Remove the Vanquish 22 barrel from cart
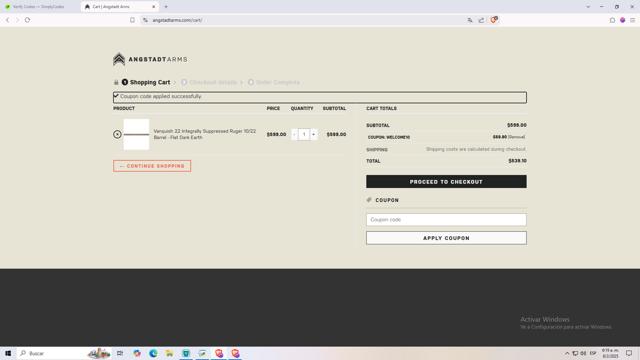The height and width of the screenshot is (360, 640). point(117,134)
